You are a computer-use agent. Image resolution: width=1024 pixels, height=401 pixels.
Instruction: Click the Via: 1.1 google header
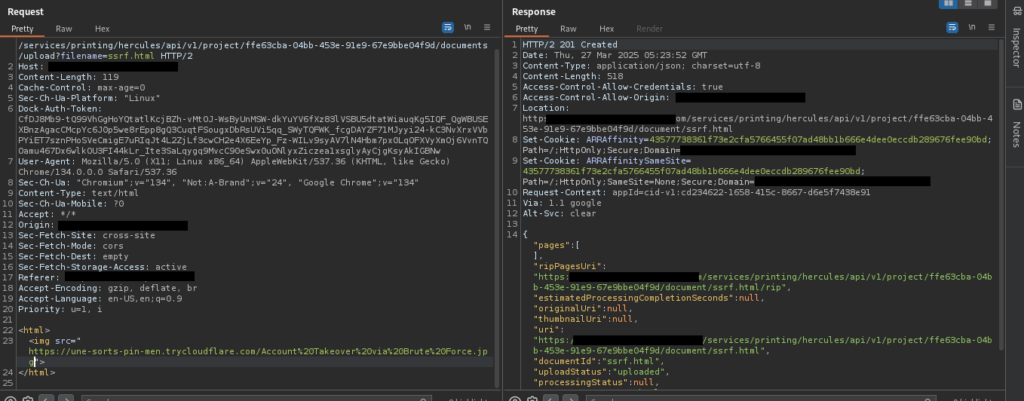[562, 203]
